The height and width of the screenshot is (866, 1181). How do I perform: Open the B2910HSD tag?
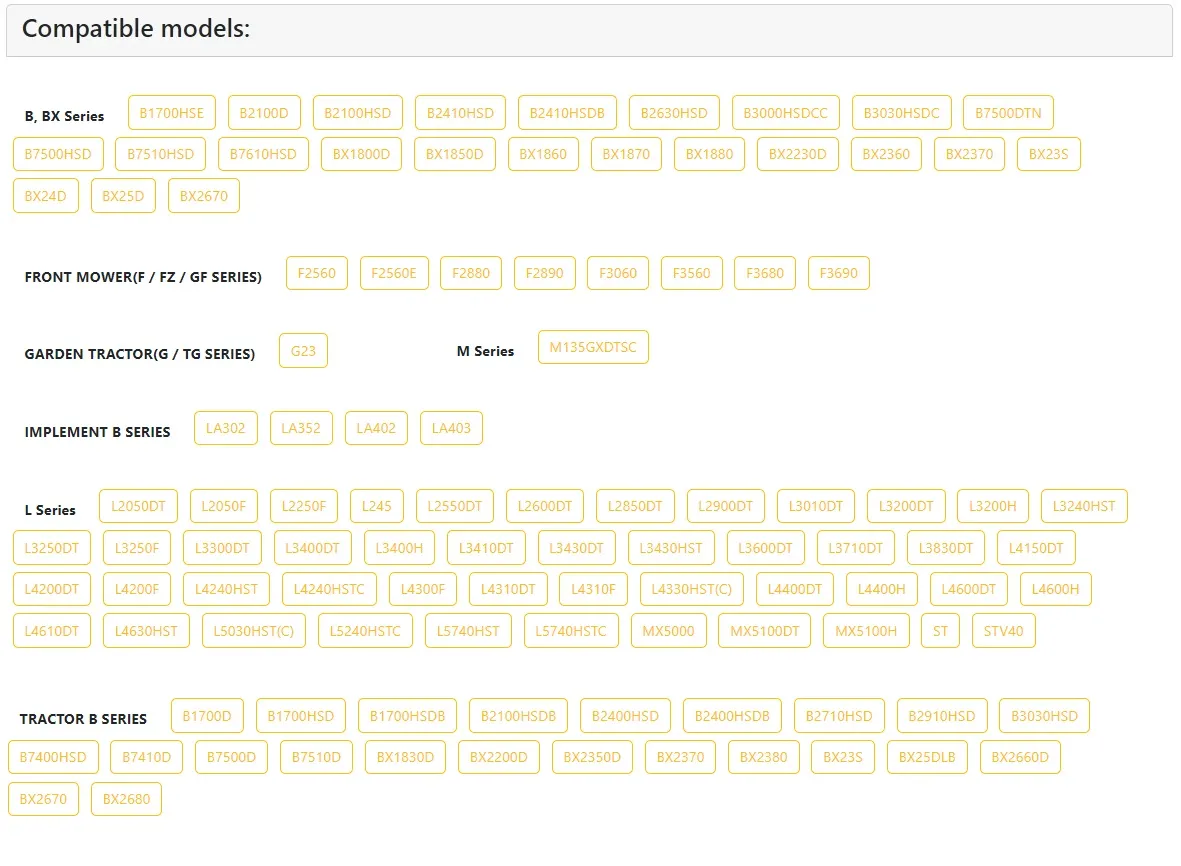[x=942, y=715]
